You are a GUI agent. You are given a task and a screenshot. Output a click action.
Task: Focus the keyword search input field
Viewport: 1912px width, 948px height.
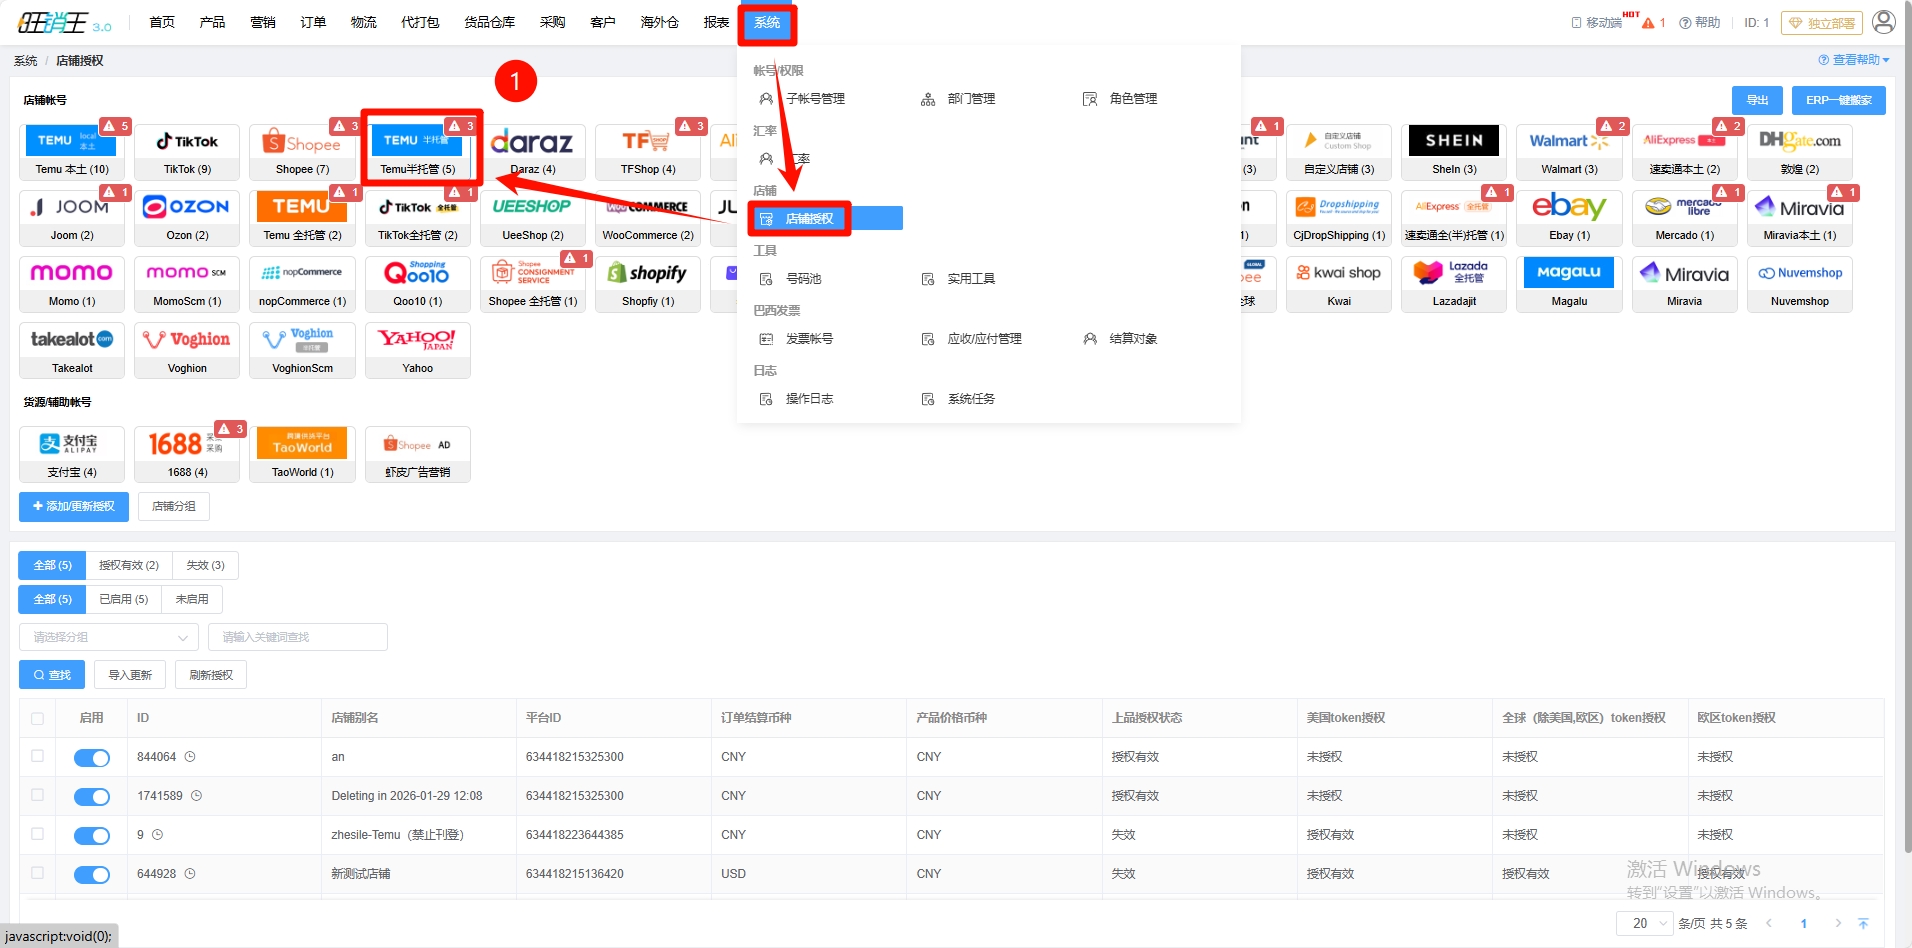(297, 637)
